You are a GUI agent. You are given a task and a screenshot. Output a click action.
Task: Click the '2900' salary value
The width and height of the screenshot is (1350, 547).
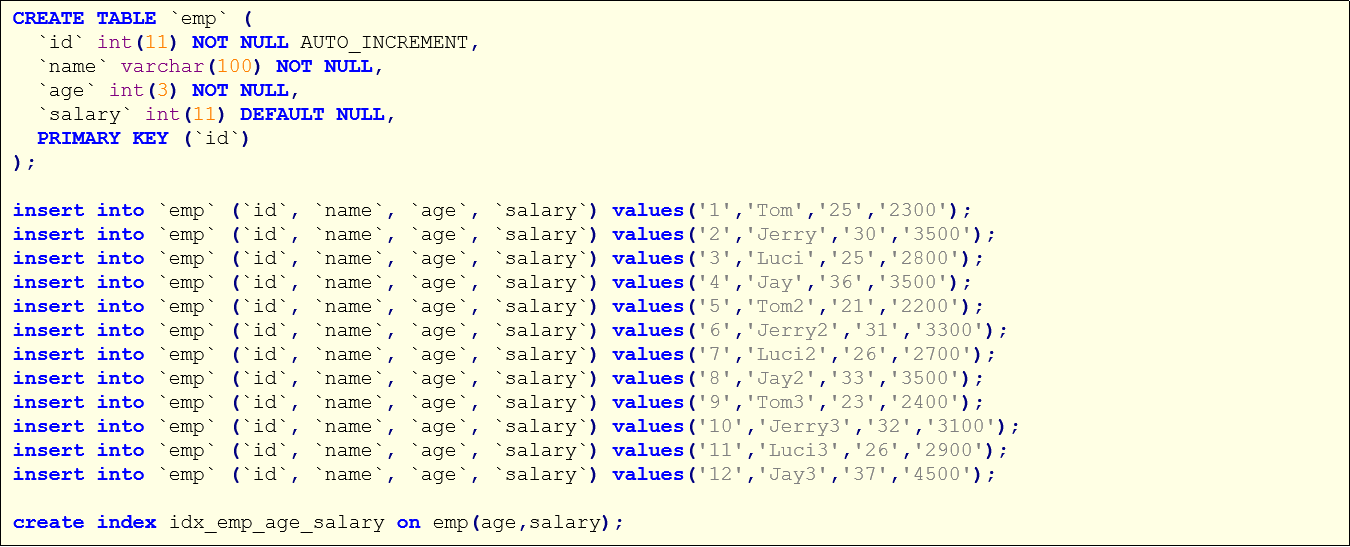pyautogui.click(x=949, y=450)
